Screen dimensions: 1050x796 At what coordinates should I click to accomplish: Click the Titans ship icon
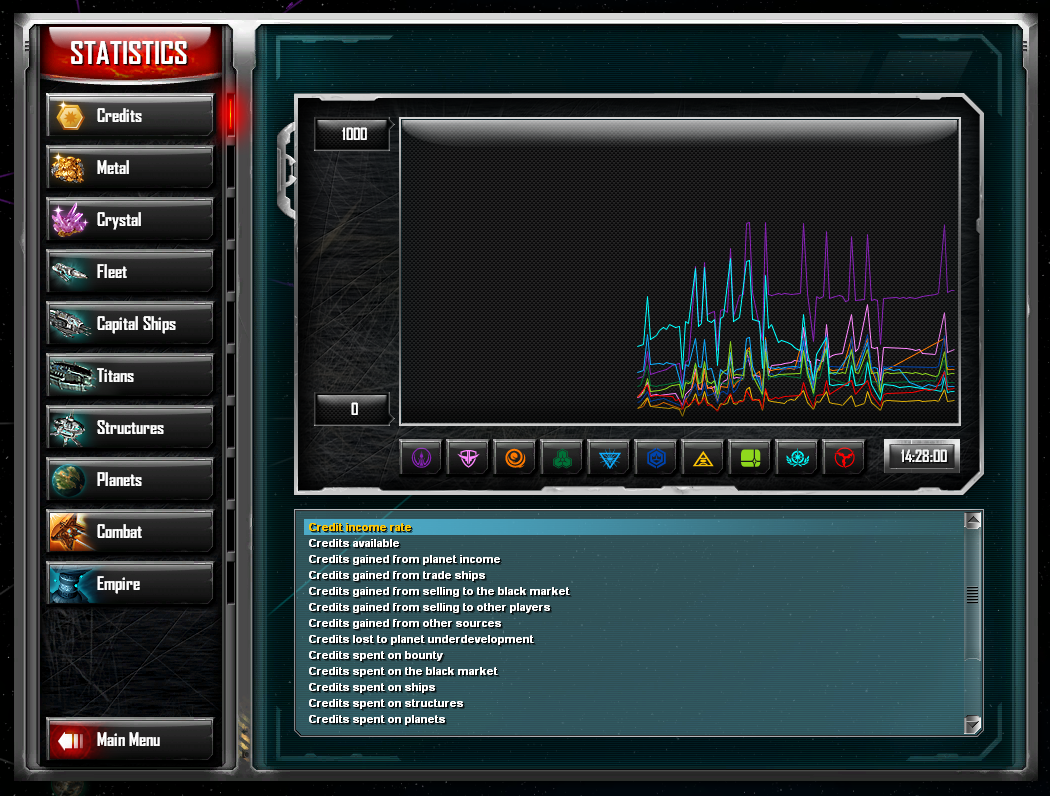pos(70,376)
